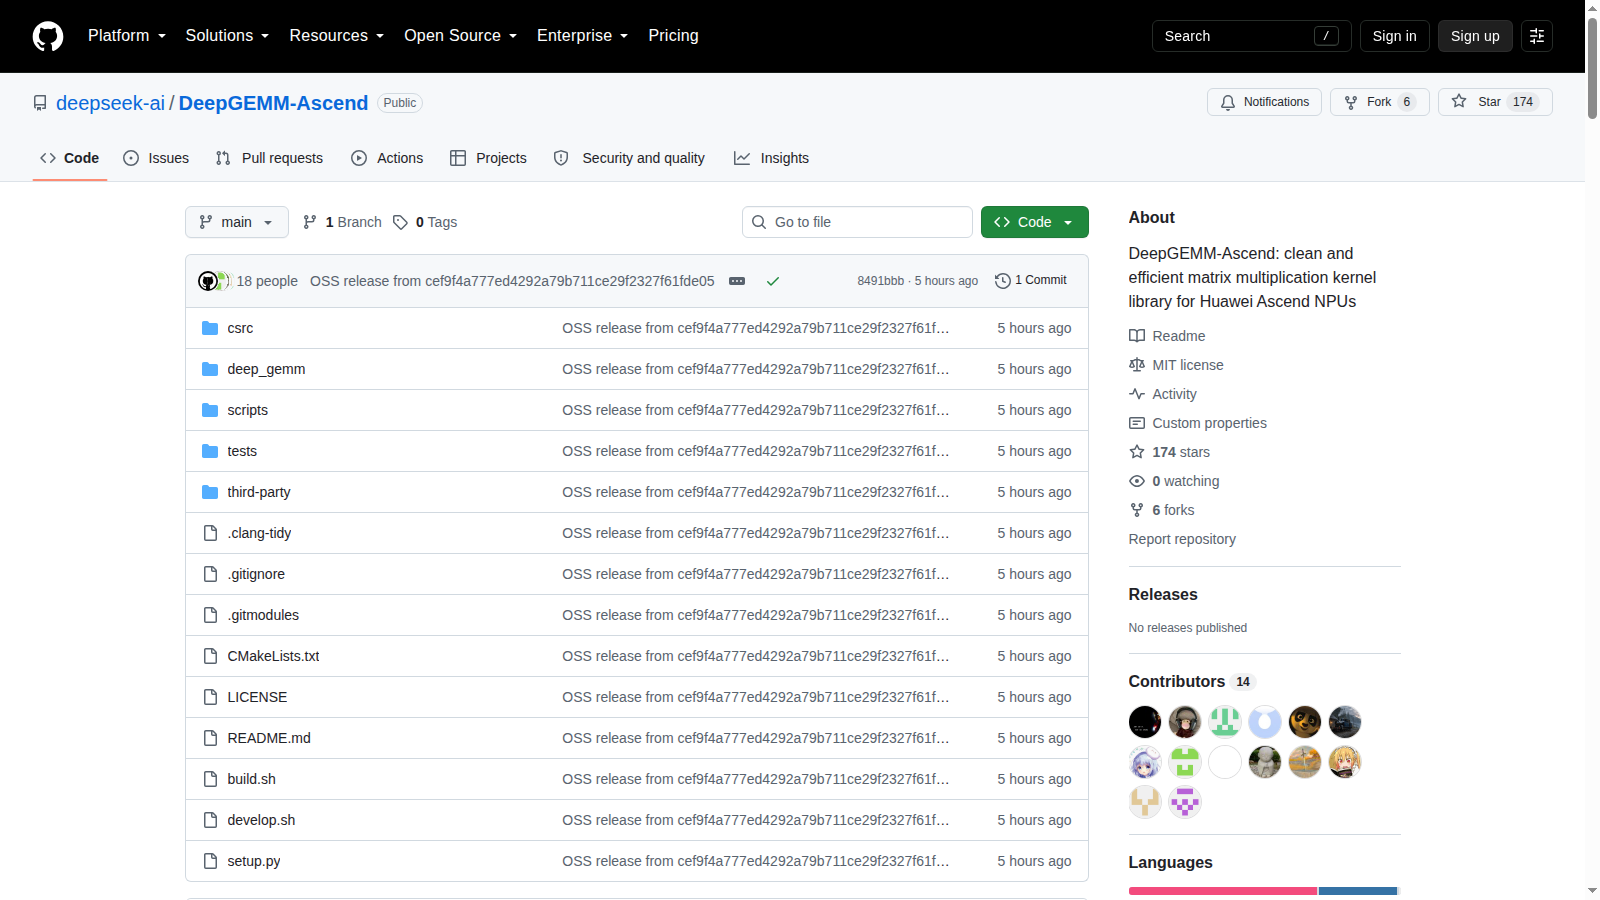
Task: Click the Sign up button
Action: point(1475,36)
